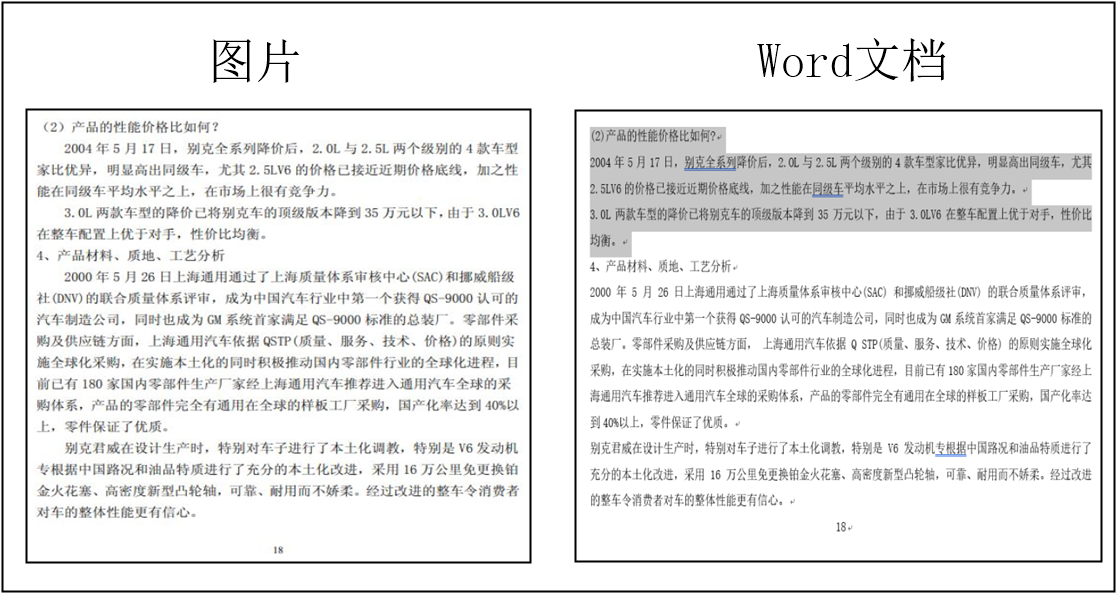Click Word panel line starting '的整车令消费者'

tap(687, 501)
